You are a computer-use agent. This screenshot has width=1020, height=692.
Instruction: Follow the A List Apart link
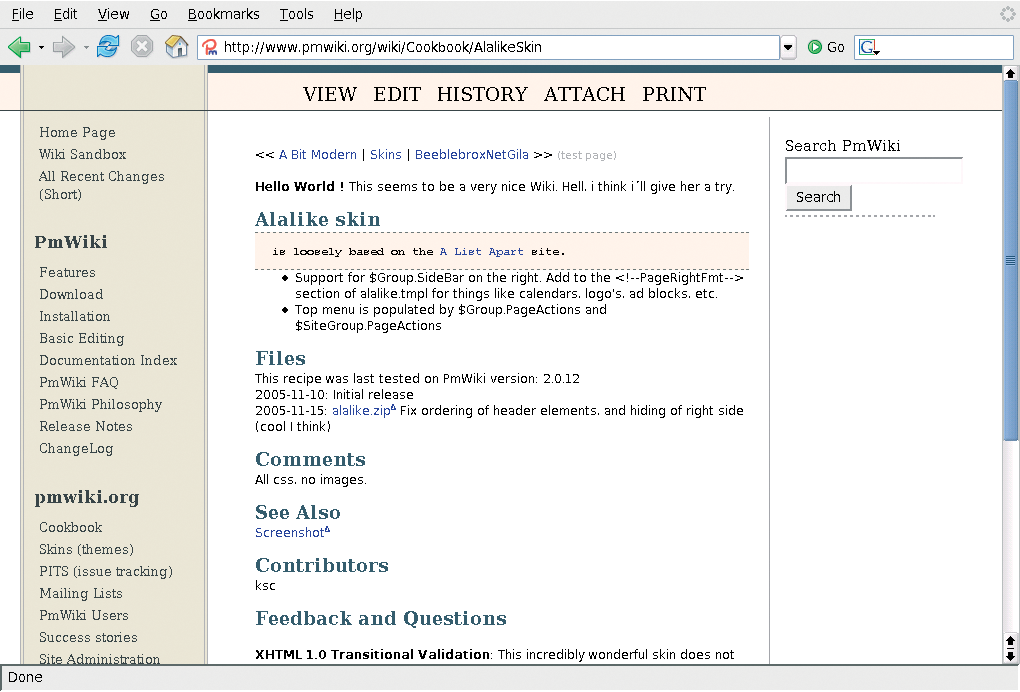[481, 252]
